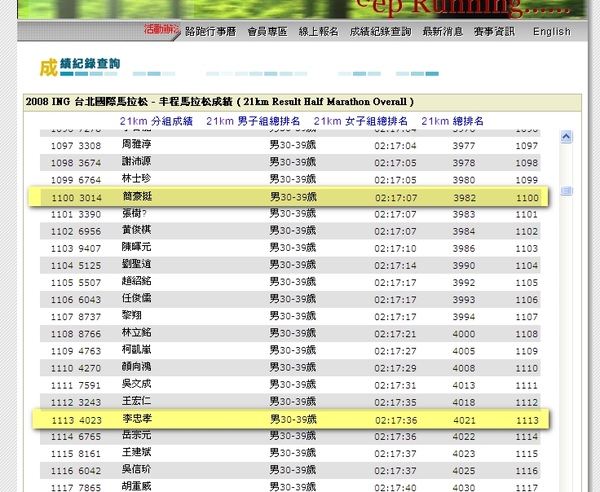The width and height of the screenshot is (600, 492).
Task: Open the 21km 男子組總排名 link
Action: 253,121
